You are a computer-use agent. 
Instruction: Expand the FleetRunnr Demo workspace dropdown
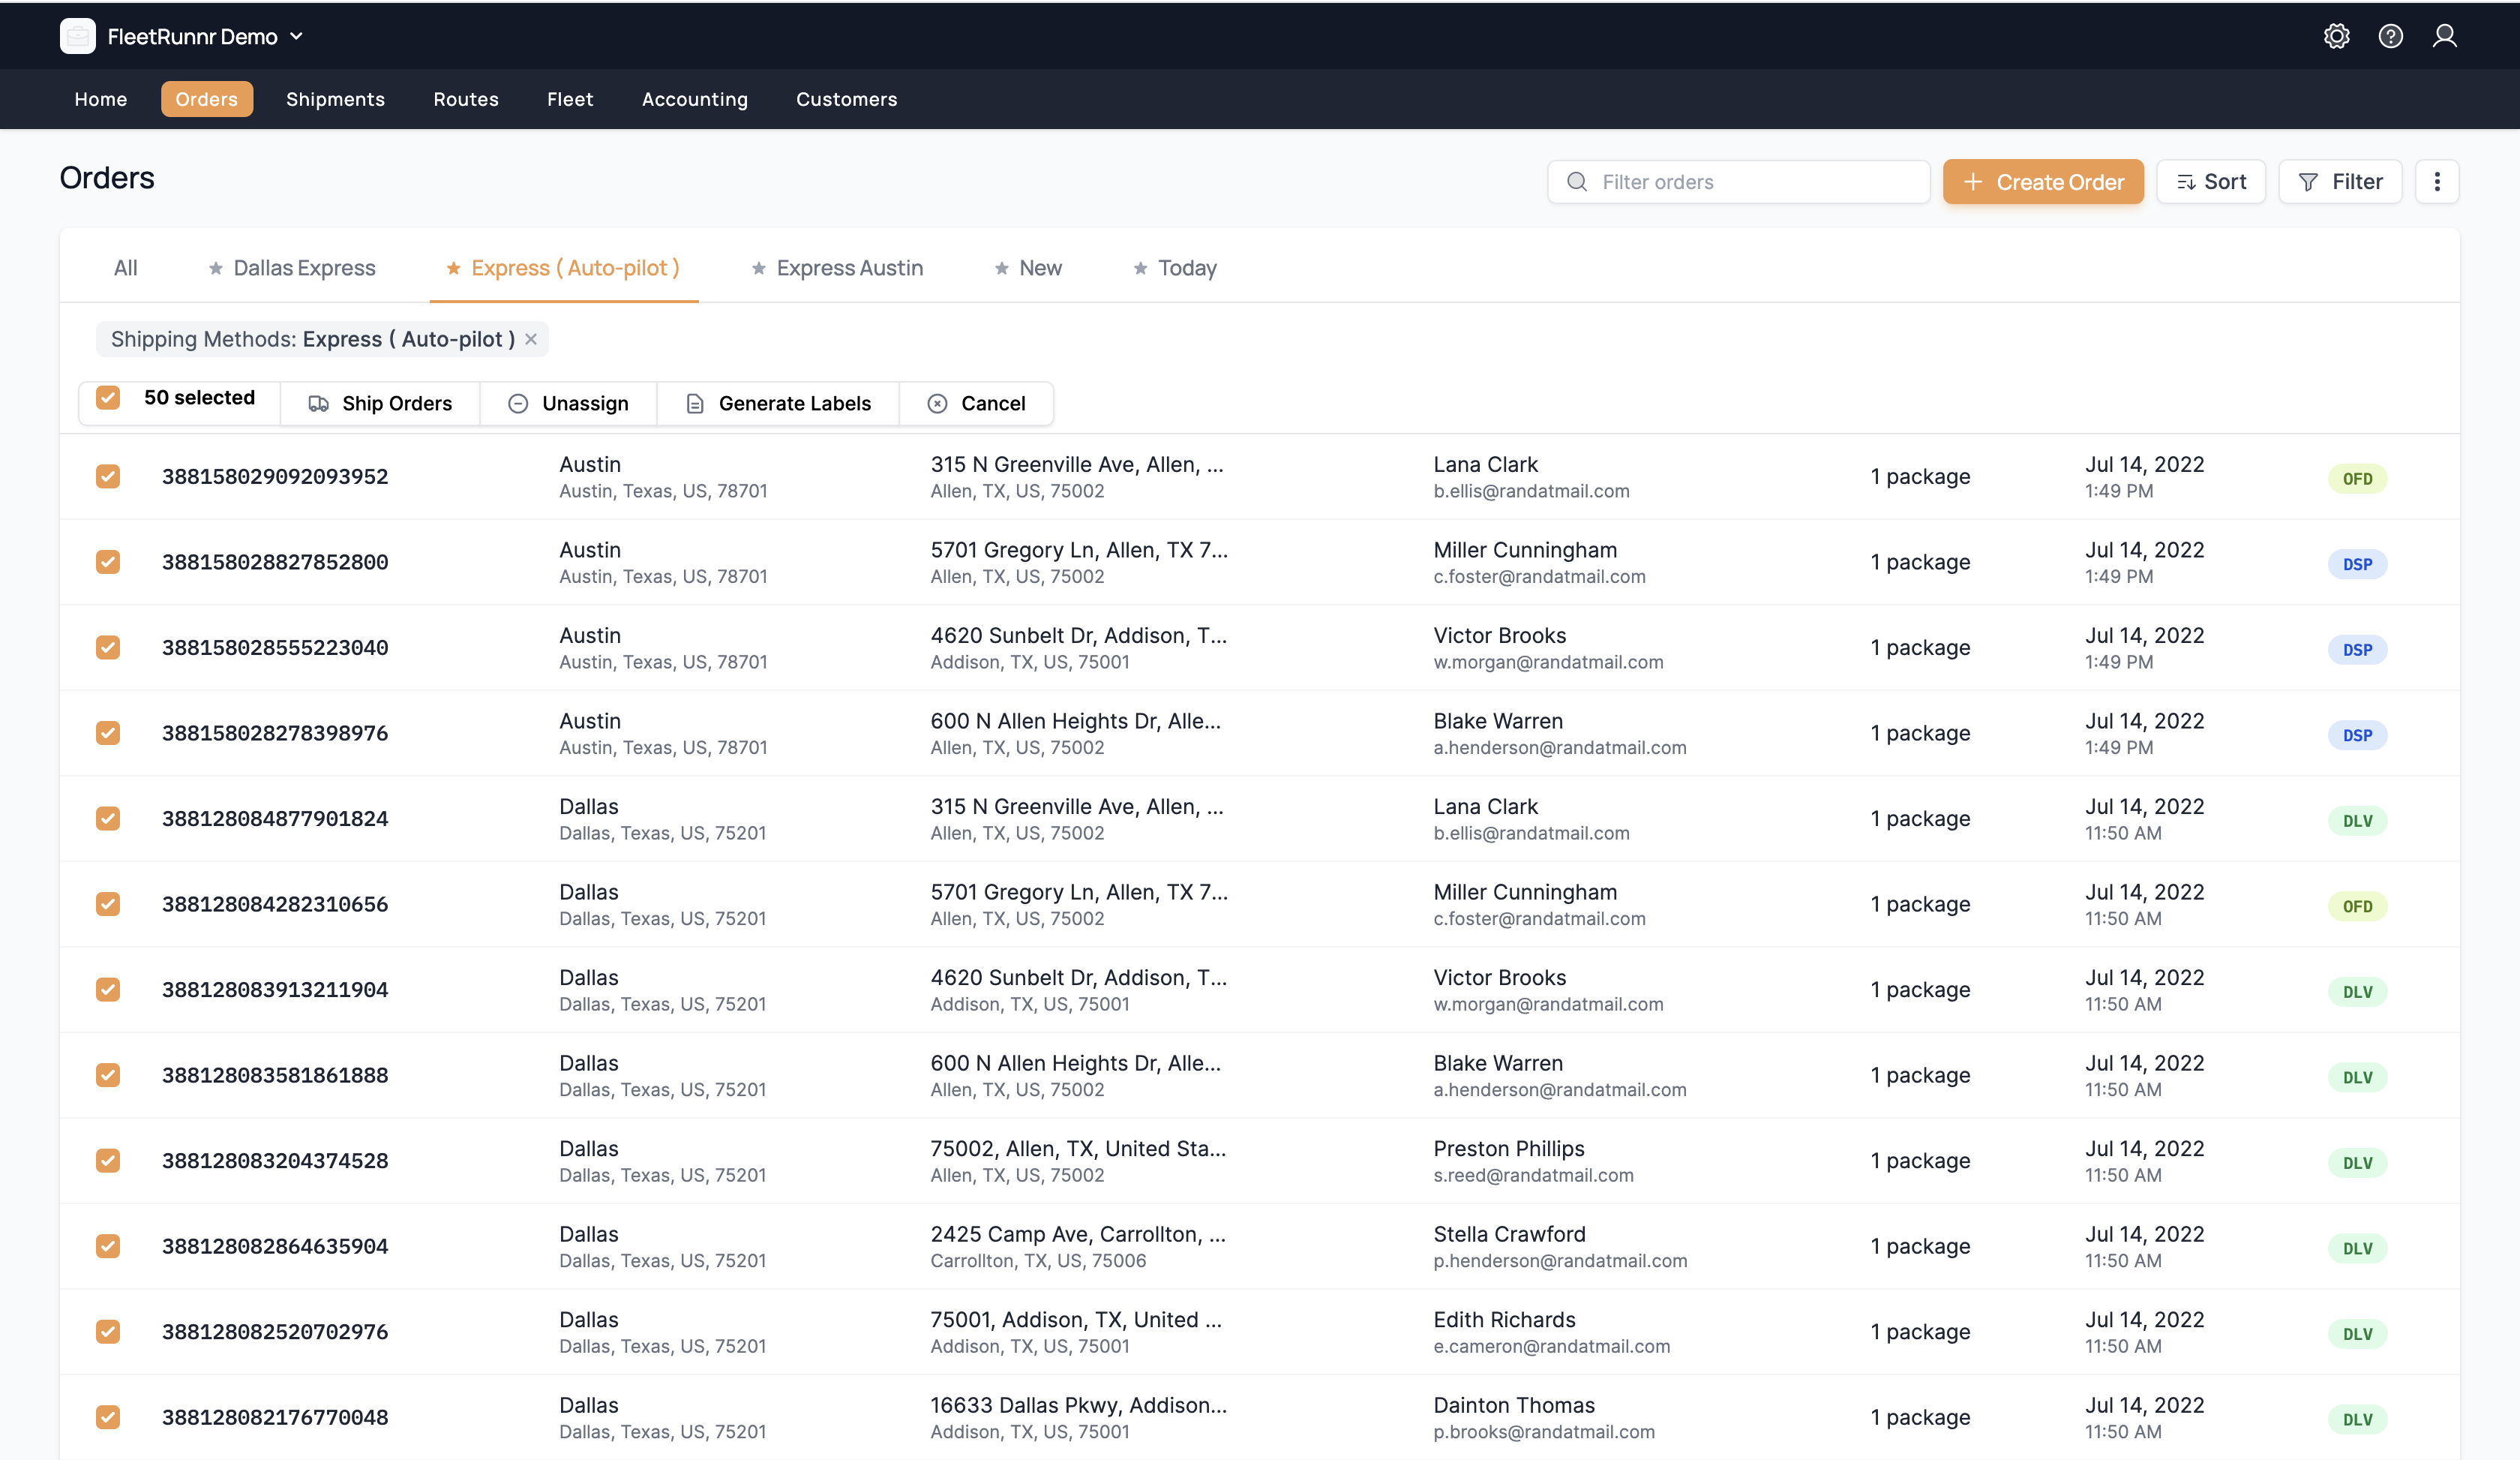point(296,36)
